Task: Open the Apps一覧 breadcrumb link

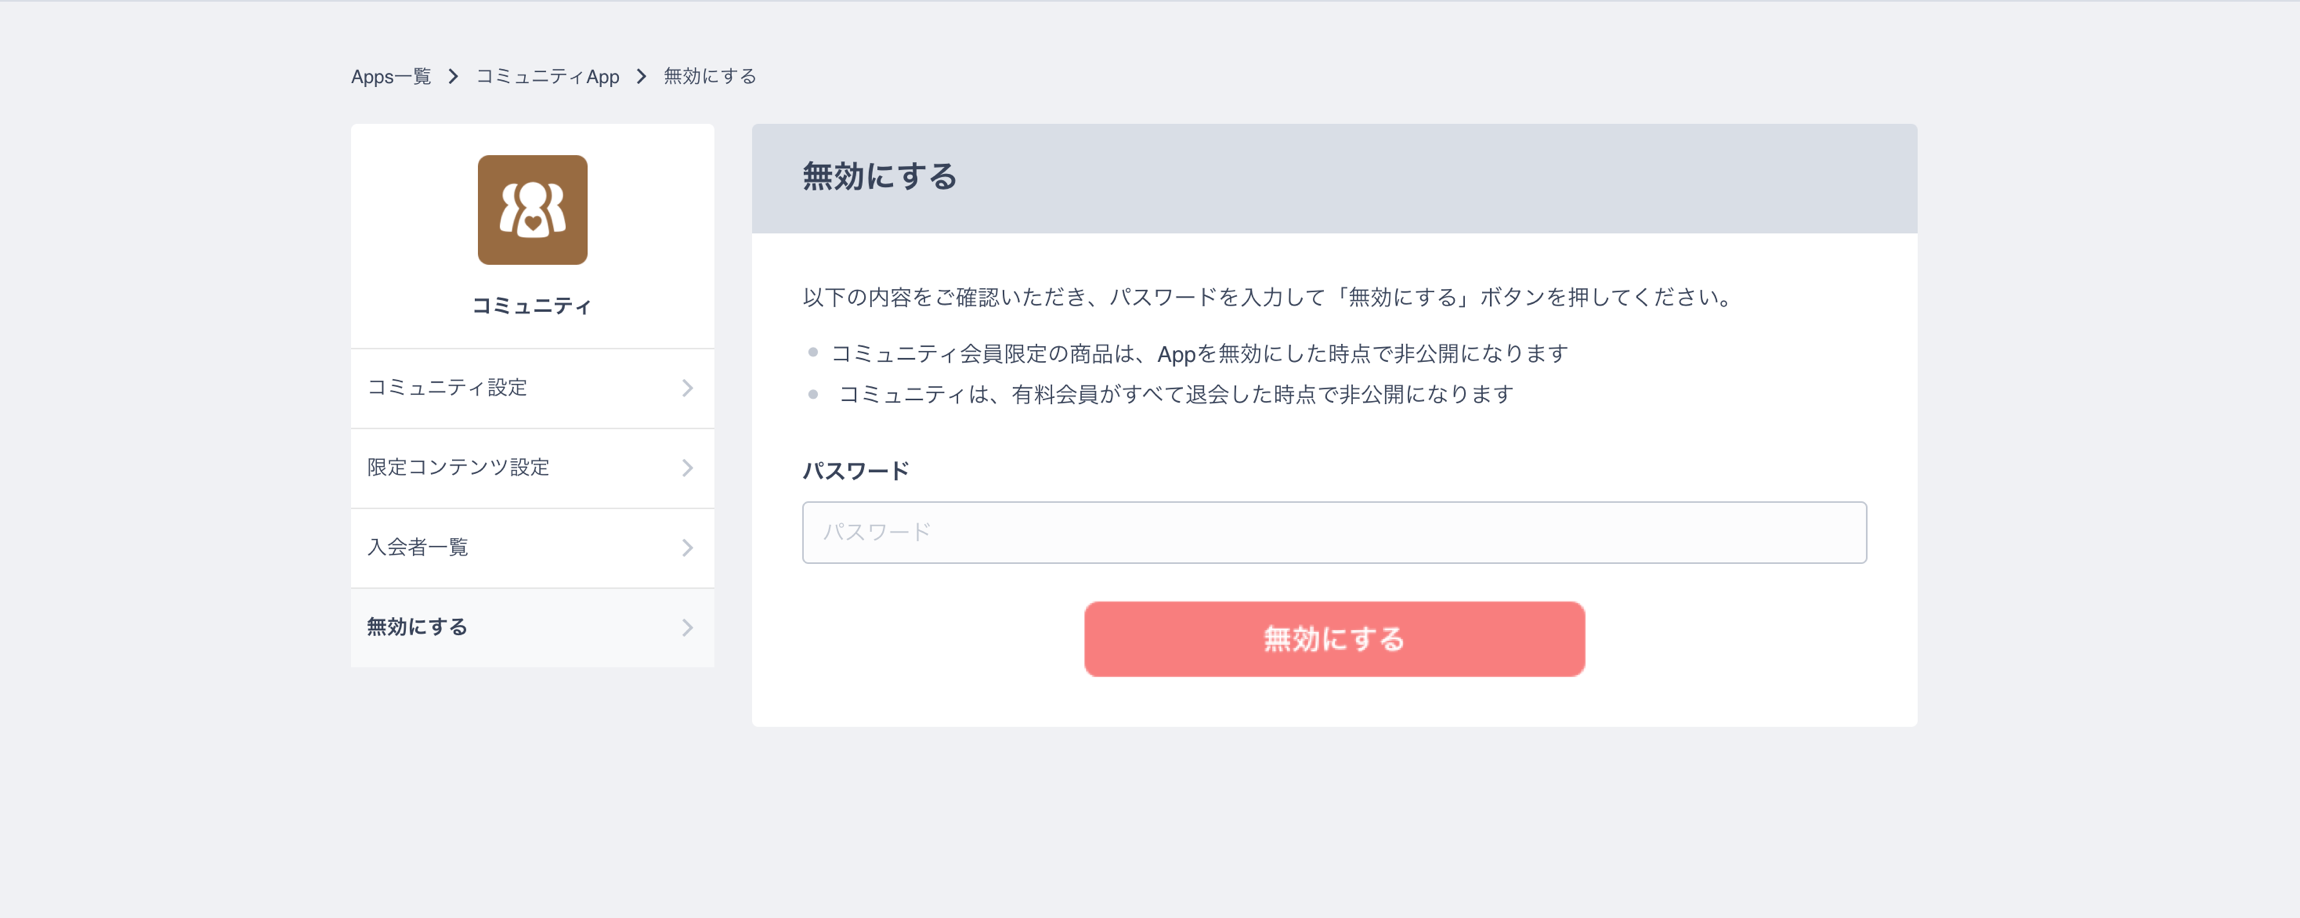Action: [391, 77]
